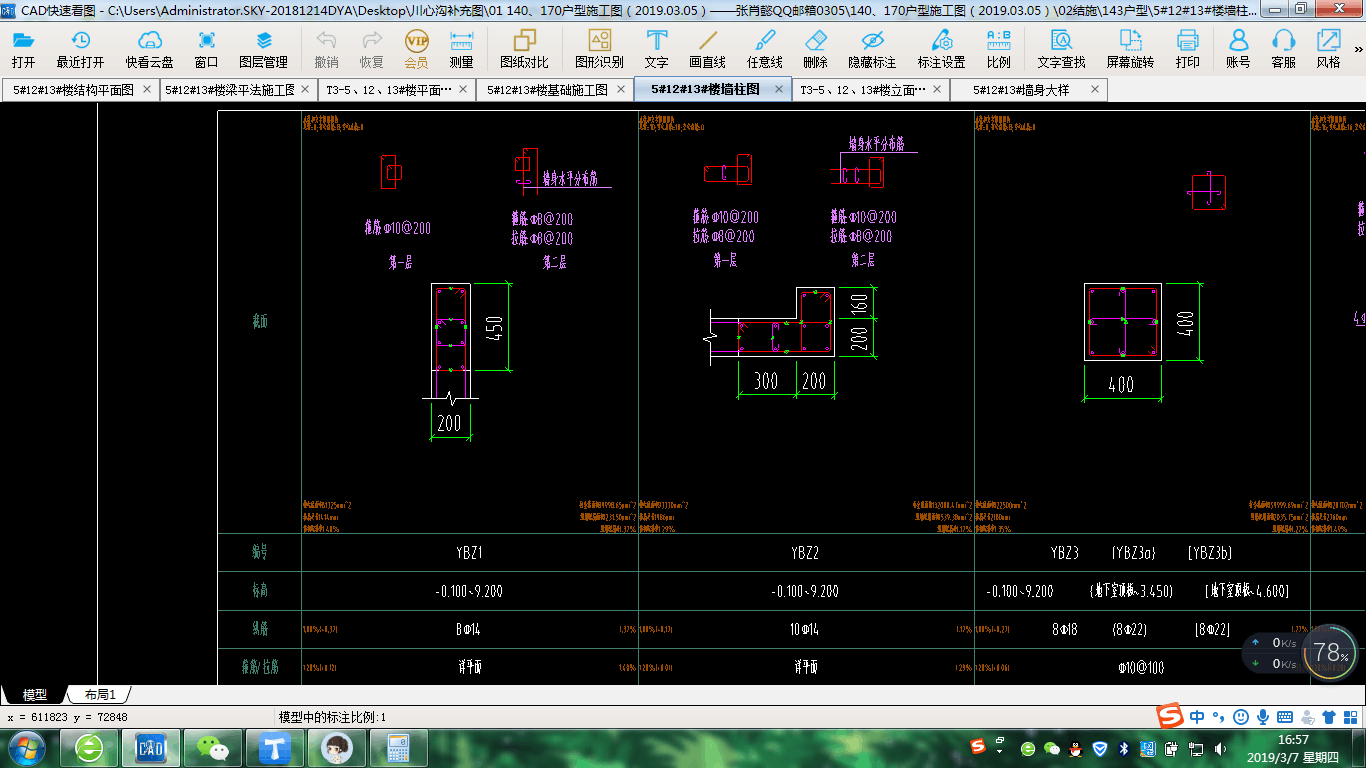The width and height of the screenshot is (1366, 768).
Task: Select the 窗口 zoom window tool
Action: click(206, 49)
